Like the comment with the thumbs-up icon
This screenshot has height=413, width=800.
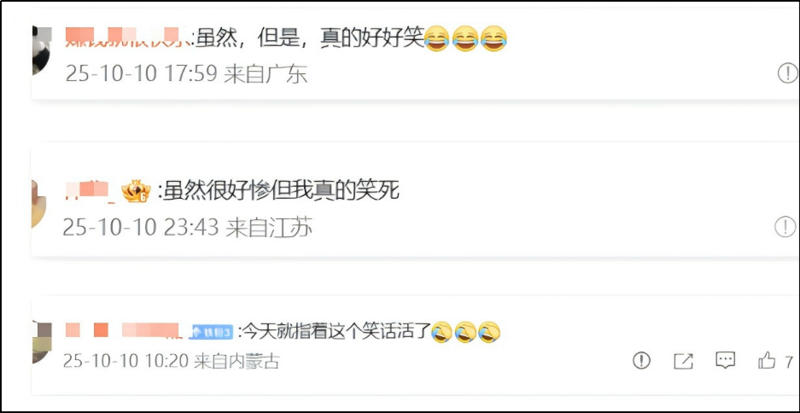[x=767, y=360]
